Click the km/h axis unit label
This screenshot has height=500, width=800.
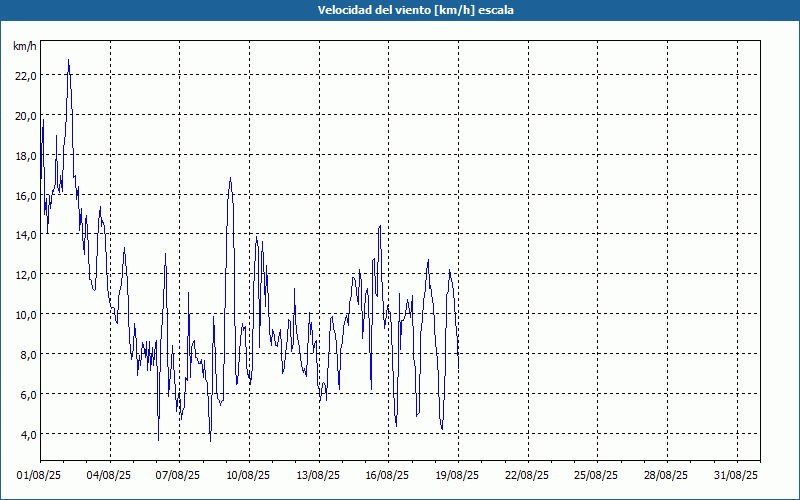coord(25,46)
